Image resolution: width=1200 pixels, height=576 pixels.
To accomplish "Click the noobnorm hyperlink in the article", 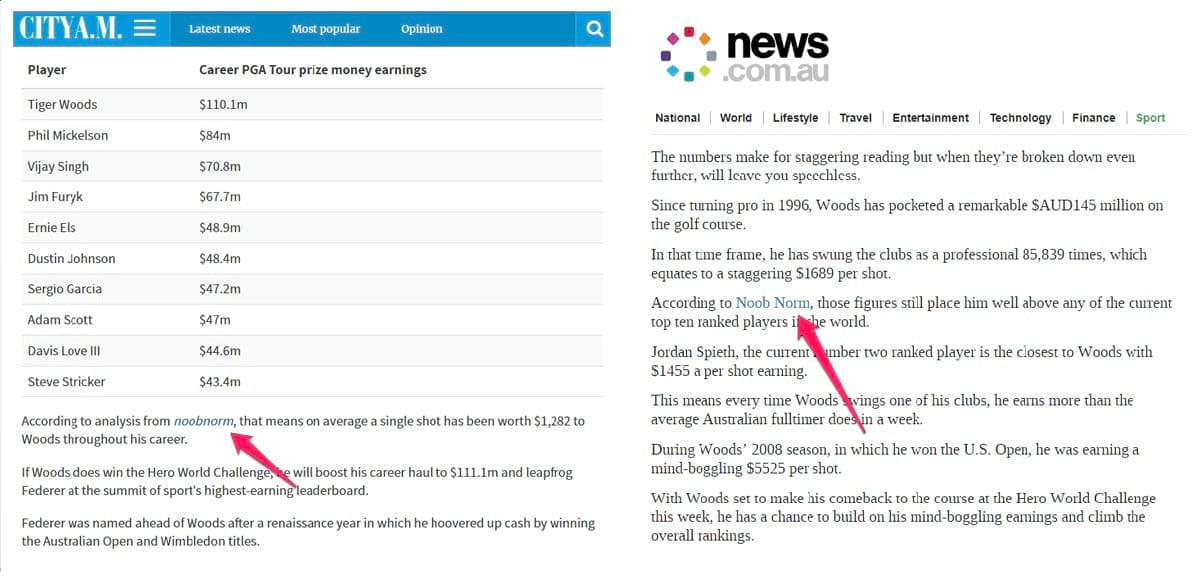I will coord(203,421).
